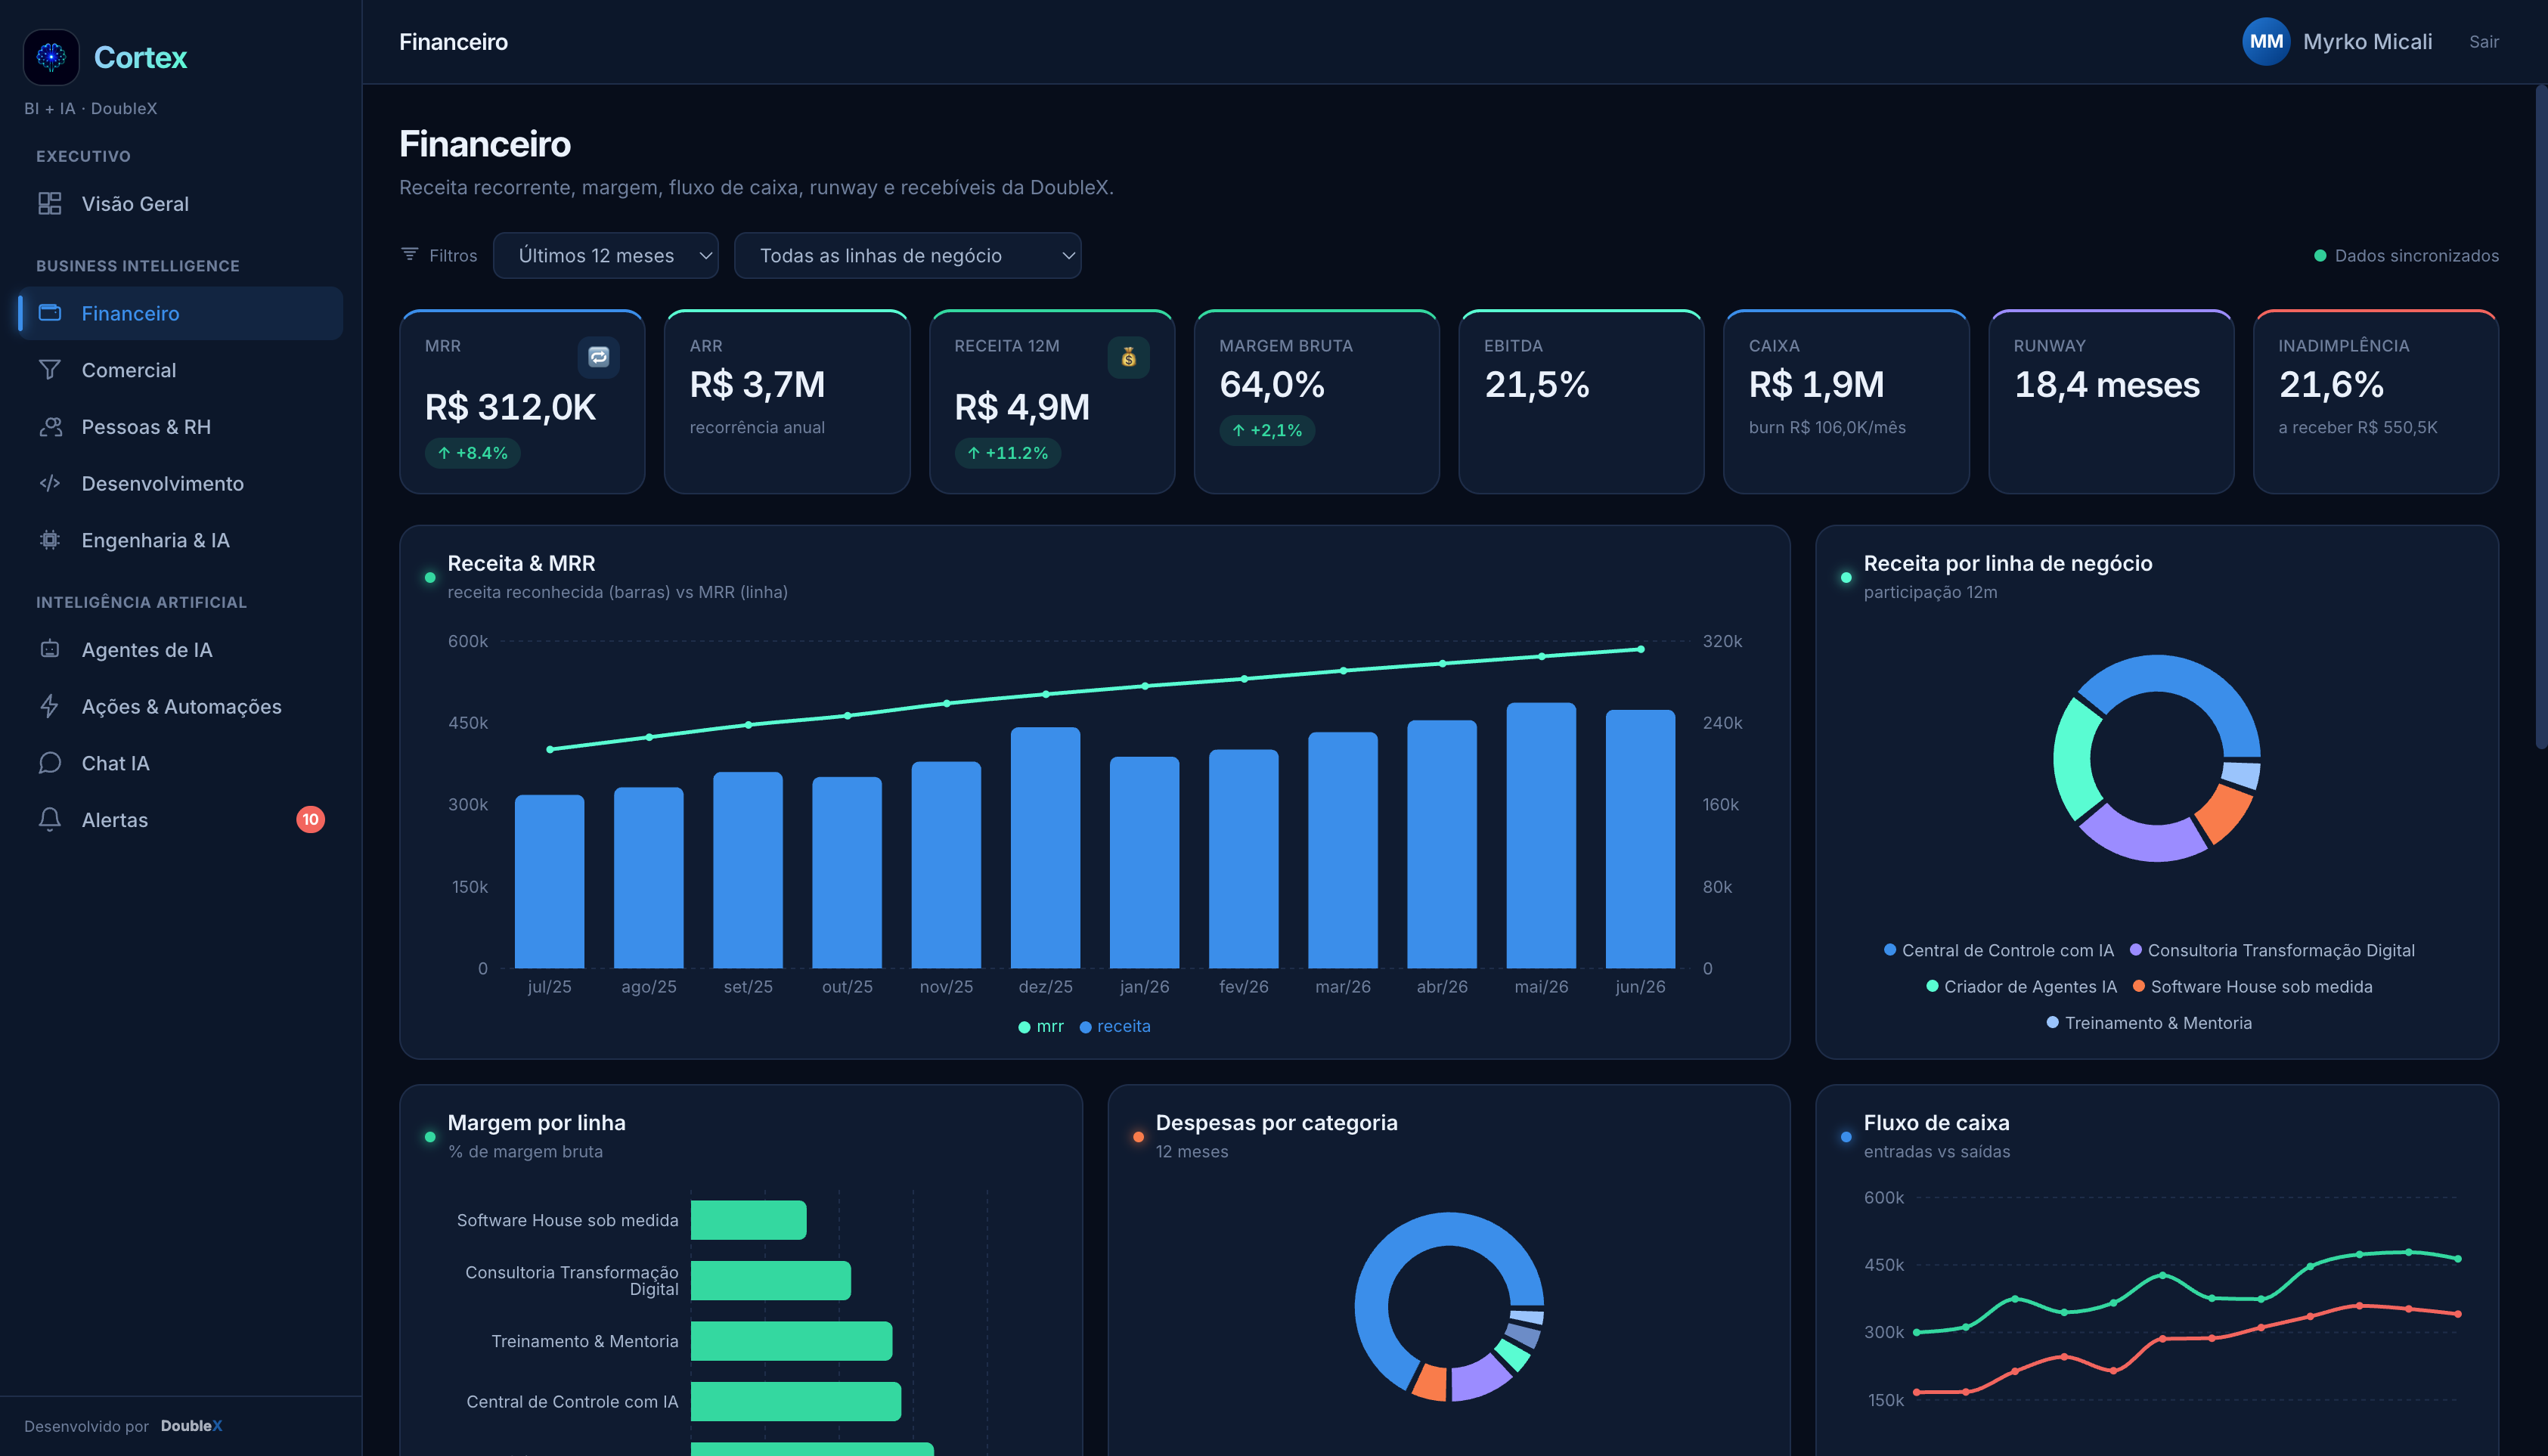
Task: Open the Últimos 12 meses period dropdown
Action: [x=605, y=256]
